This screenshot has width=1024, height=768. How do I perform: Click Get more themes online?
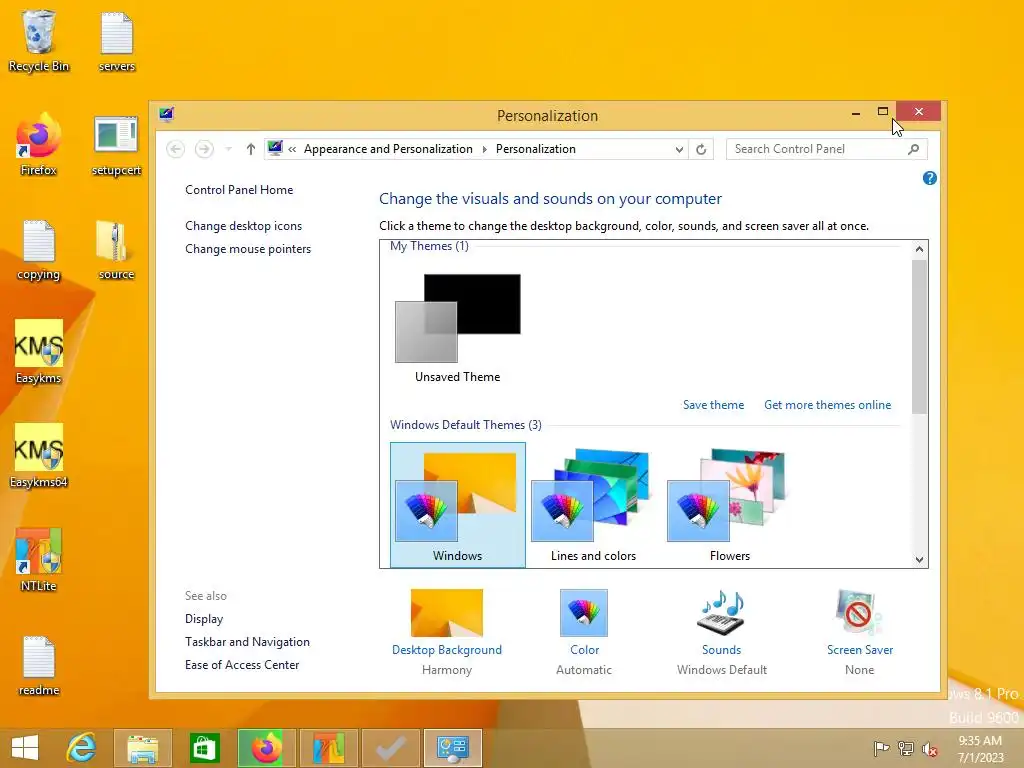pyautogui.click(x=827, y=405)
